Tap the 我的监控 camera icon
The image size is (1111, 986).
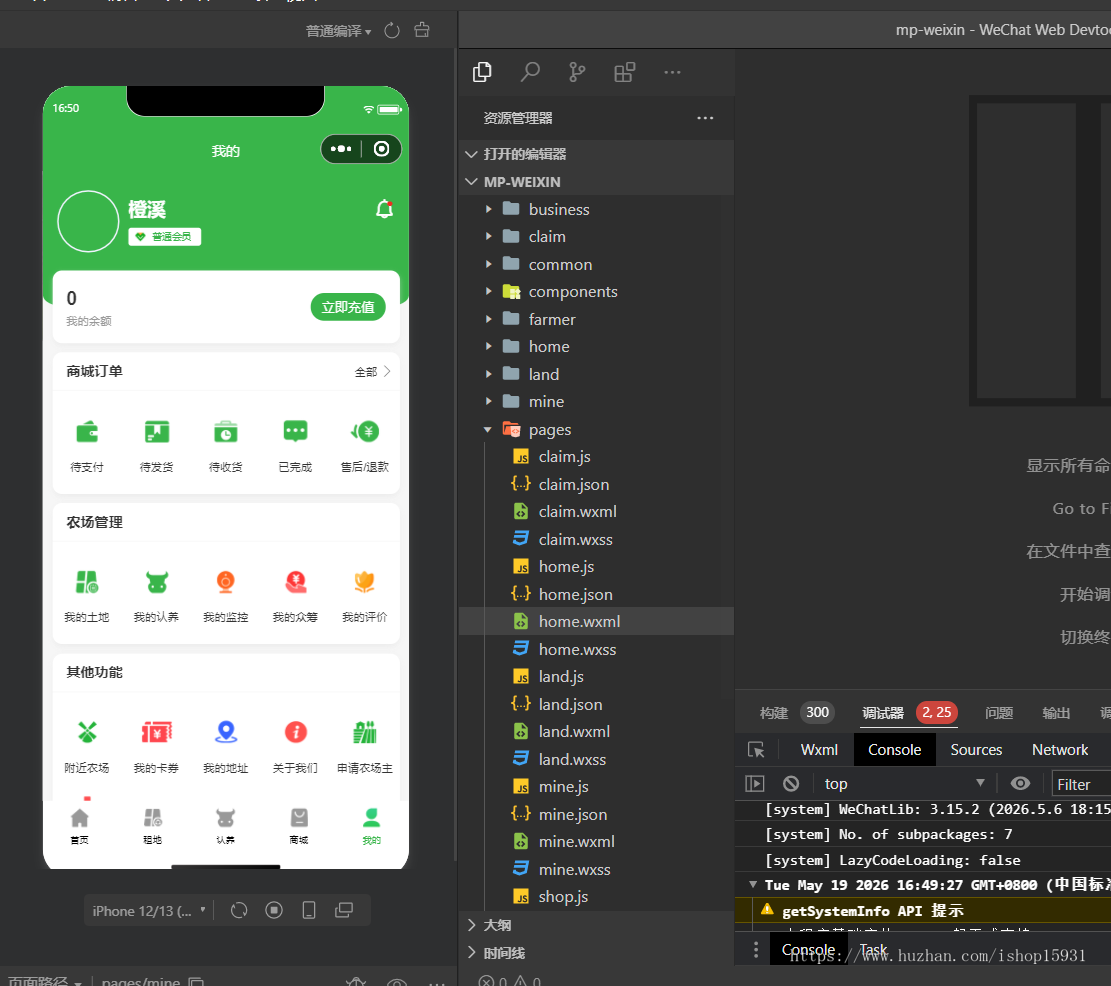(x=225, y=582)
